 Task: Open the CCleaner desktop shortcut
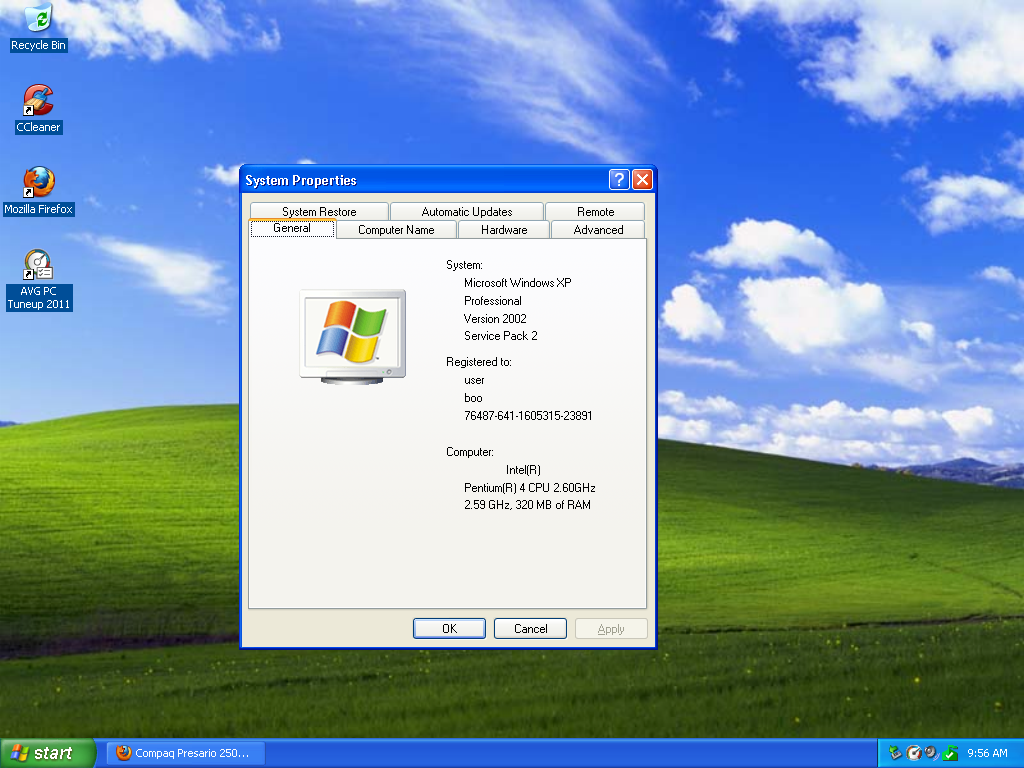(39, 108)
